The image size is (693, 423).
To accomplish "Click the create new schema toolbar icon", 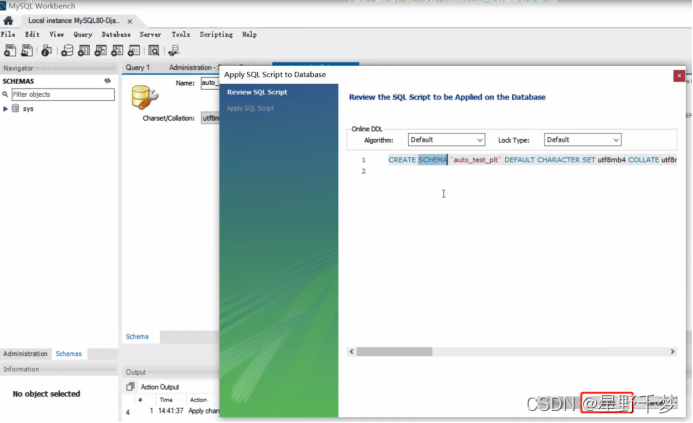I will pos(67,50).
